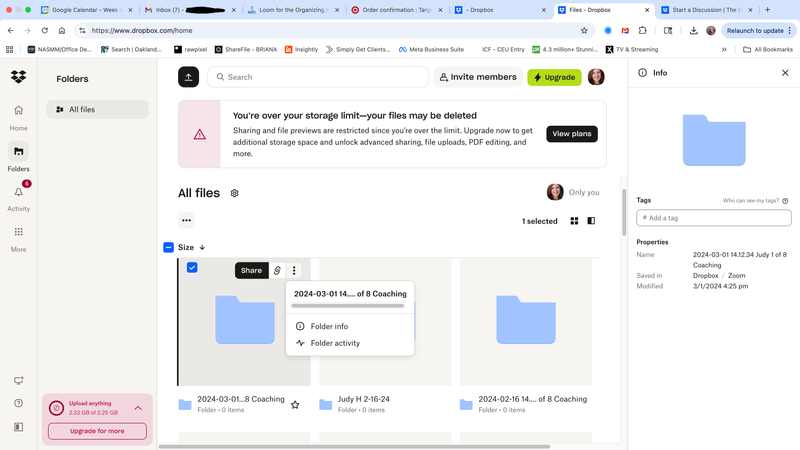The image size is (800, 450).
Task: Open All files in Folders pane
Action: 97,109
